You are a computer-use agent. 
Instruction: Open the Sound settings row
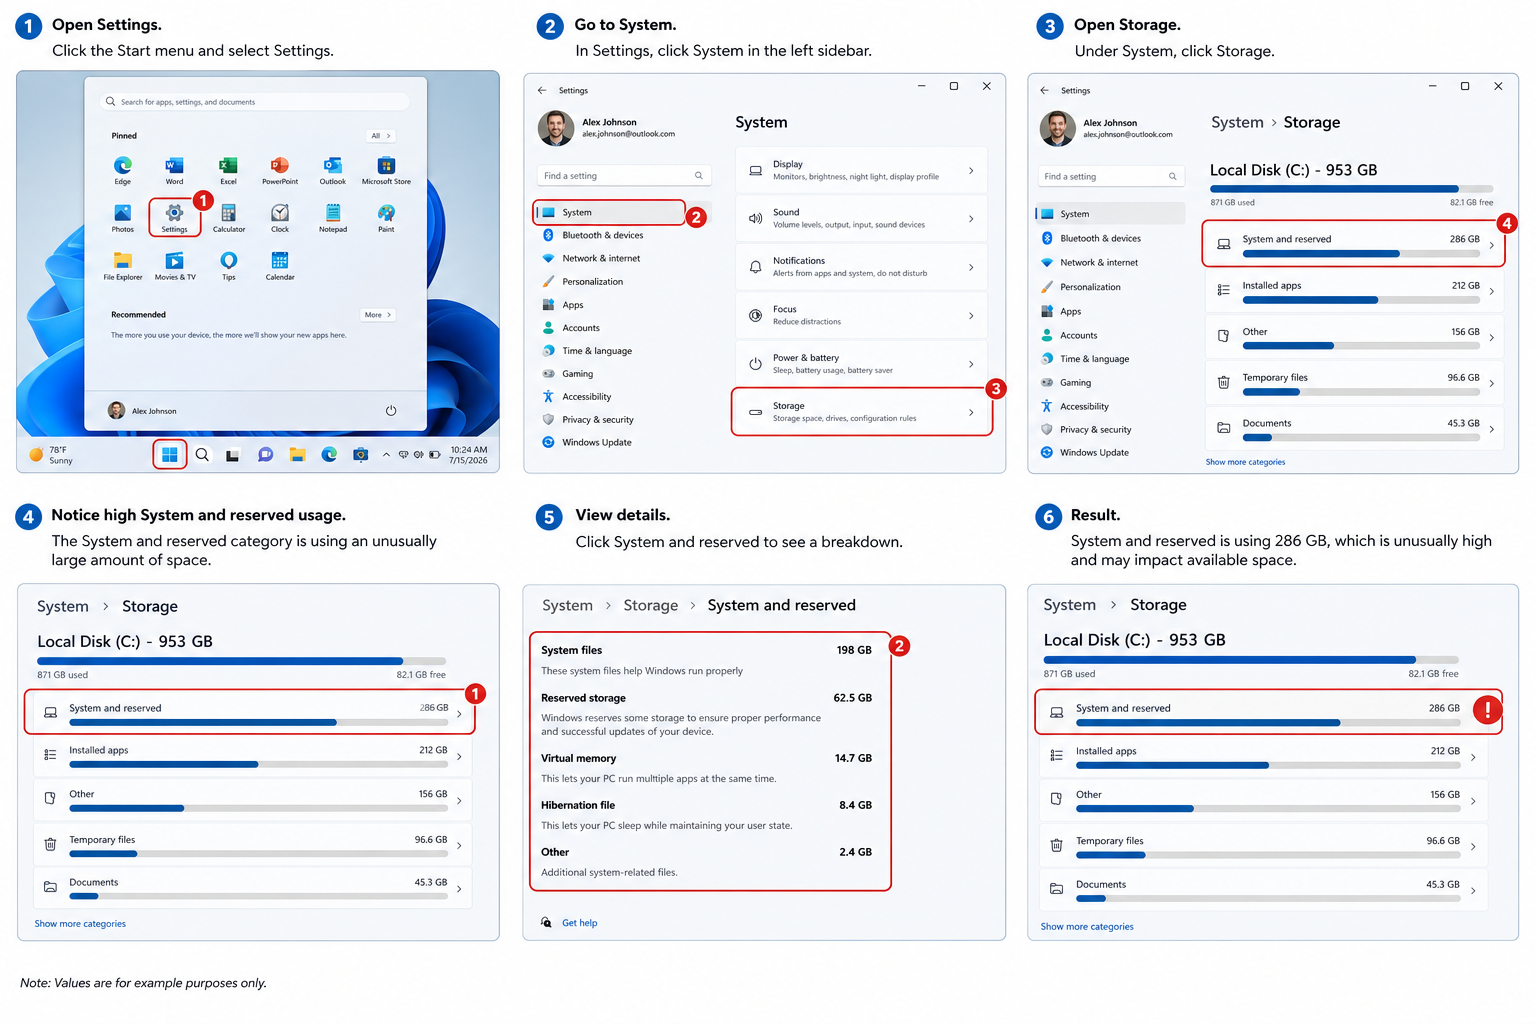click(861, 219)
